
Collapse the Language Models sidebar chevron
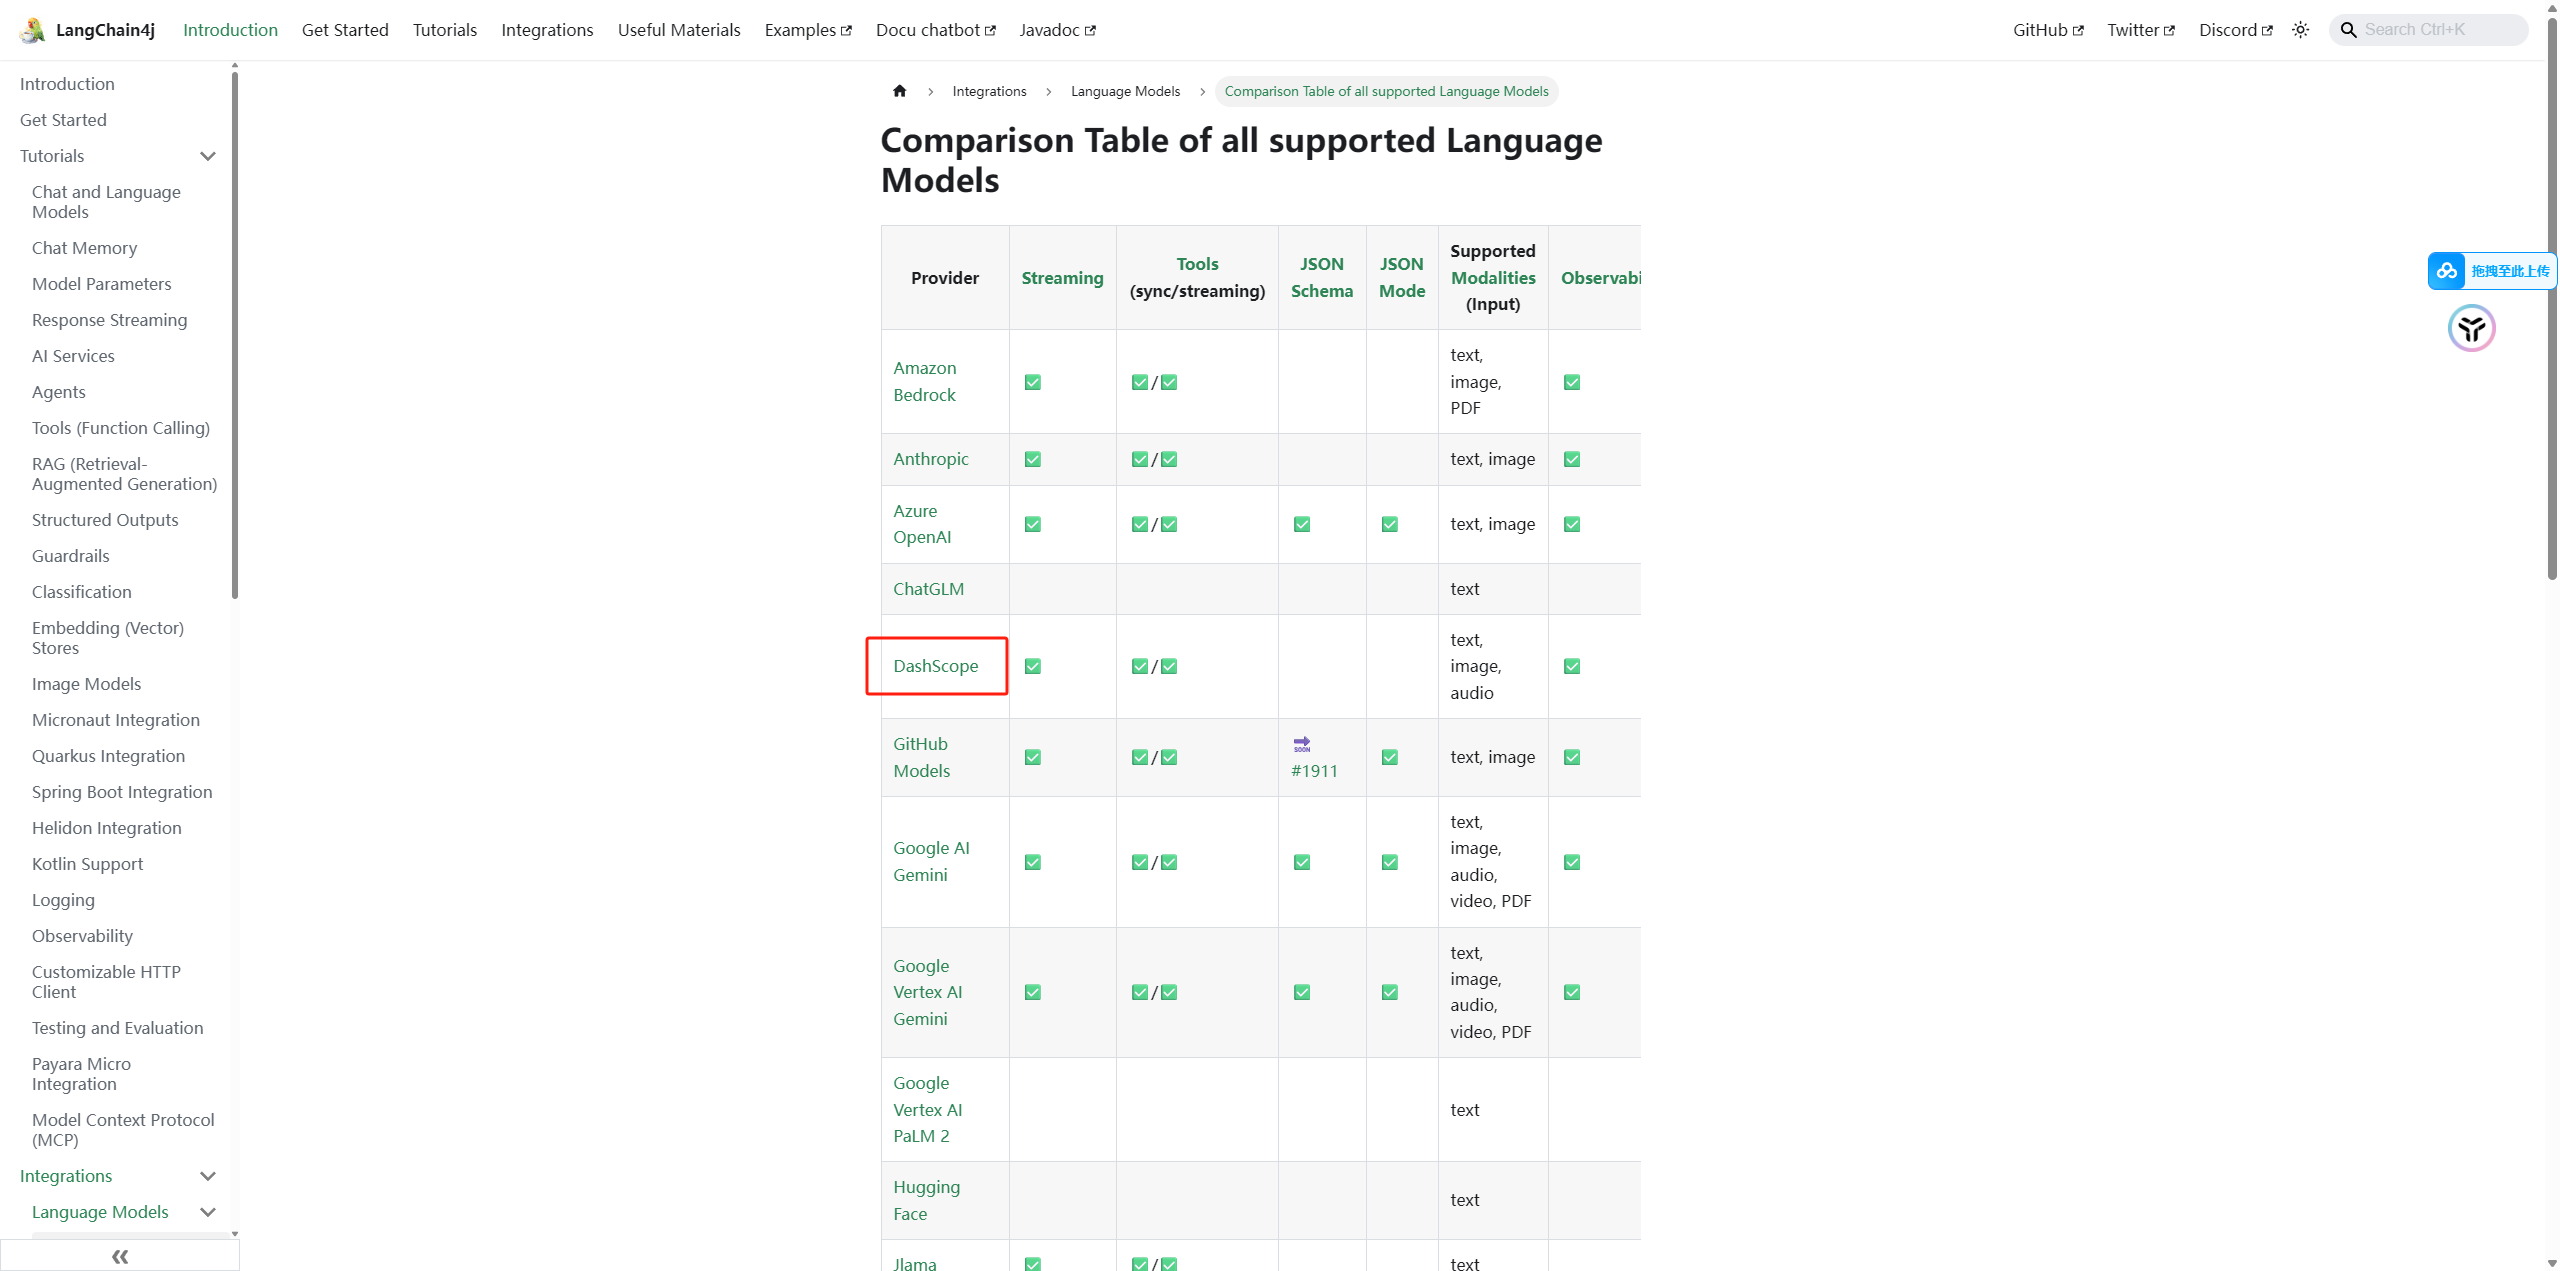tap(208, 1212)
